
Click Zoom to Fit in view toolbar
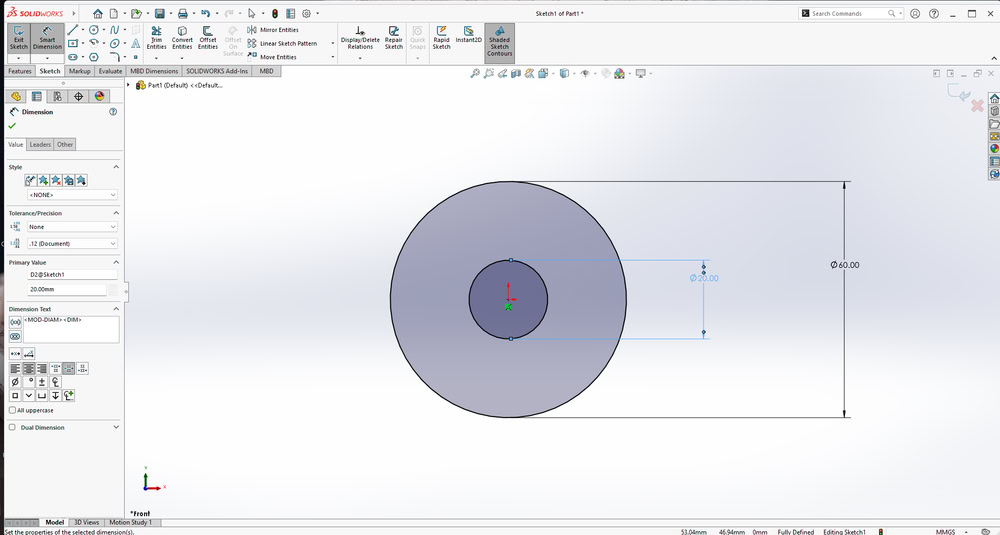[474, 73]
